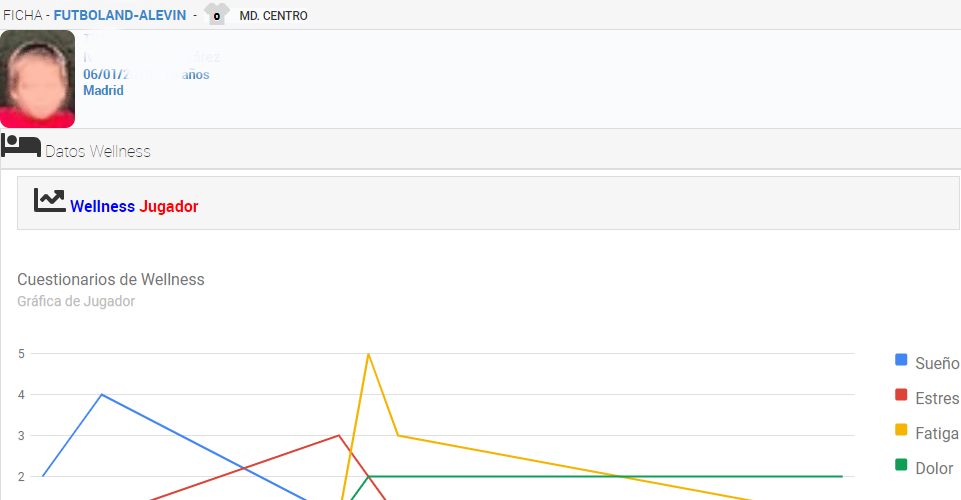Image resolution: width=961 pixels, height=500 pixels.
Task: Click the Fatiga line peak at value 5
Action: pos(369,354)
